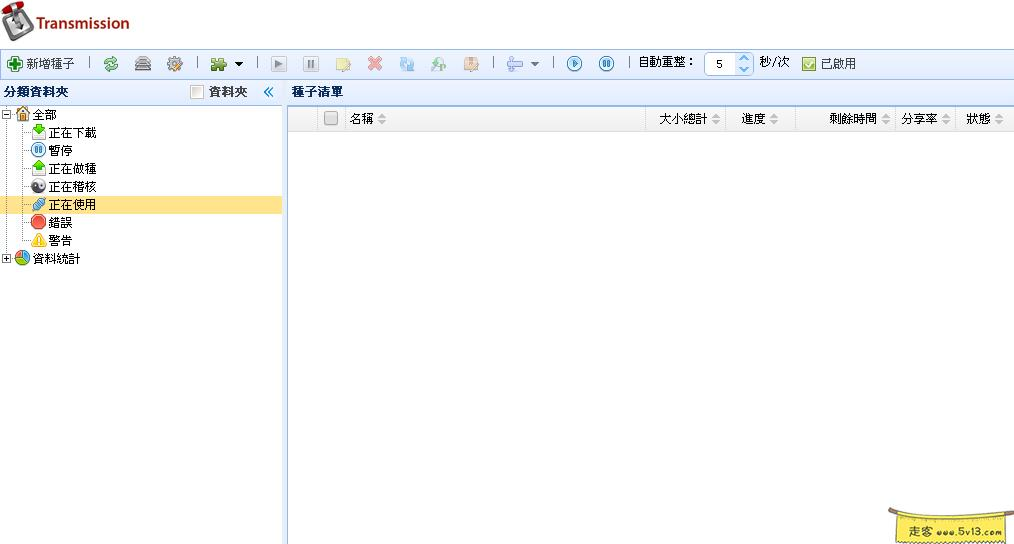Click the blue pause icon beside 暫停
Image resolution: width=1014 pixels, height=544 pixels.
[39, 150]
